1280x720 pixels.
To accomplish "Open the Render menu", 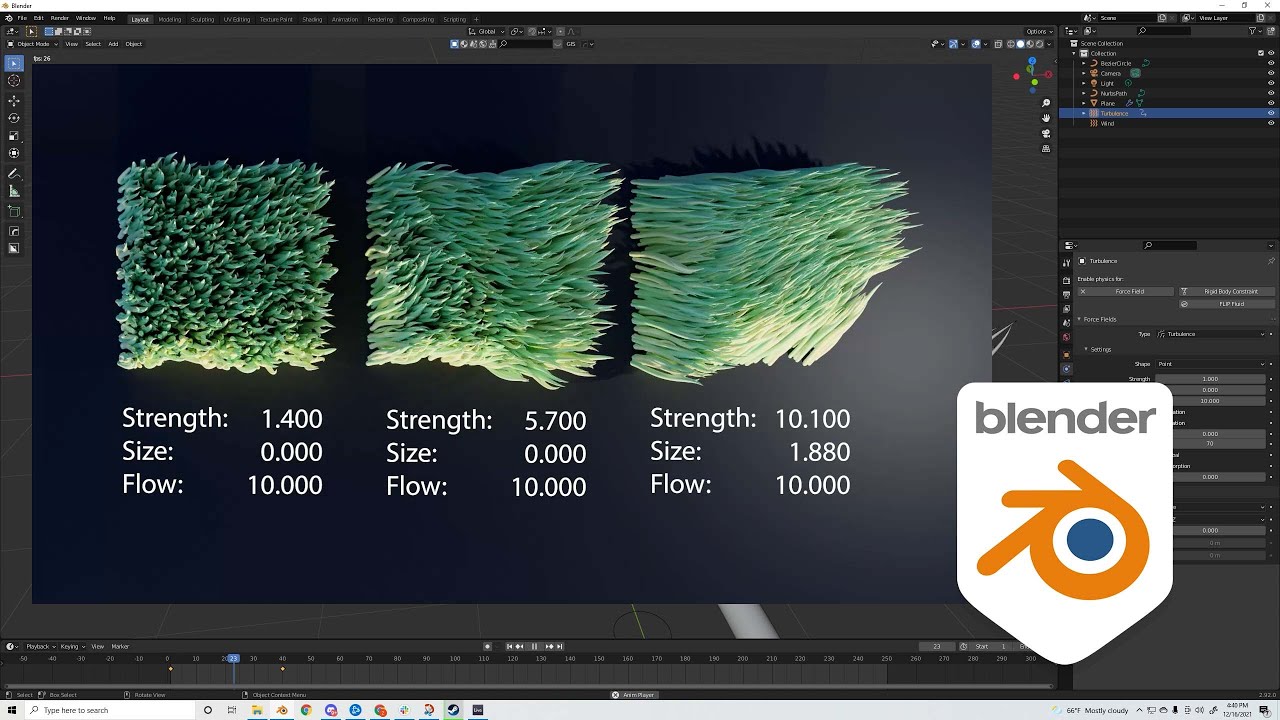I will pos(60,18).
